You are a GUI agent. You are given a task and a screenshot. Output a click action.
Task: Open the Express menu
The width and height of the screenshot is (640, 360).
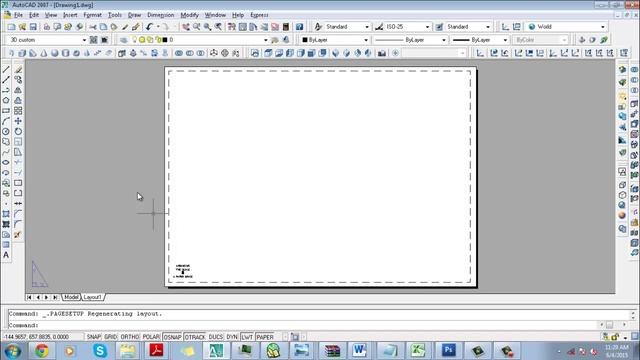click(259, 15)
